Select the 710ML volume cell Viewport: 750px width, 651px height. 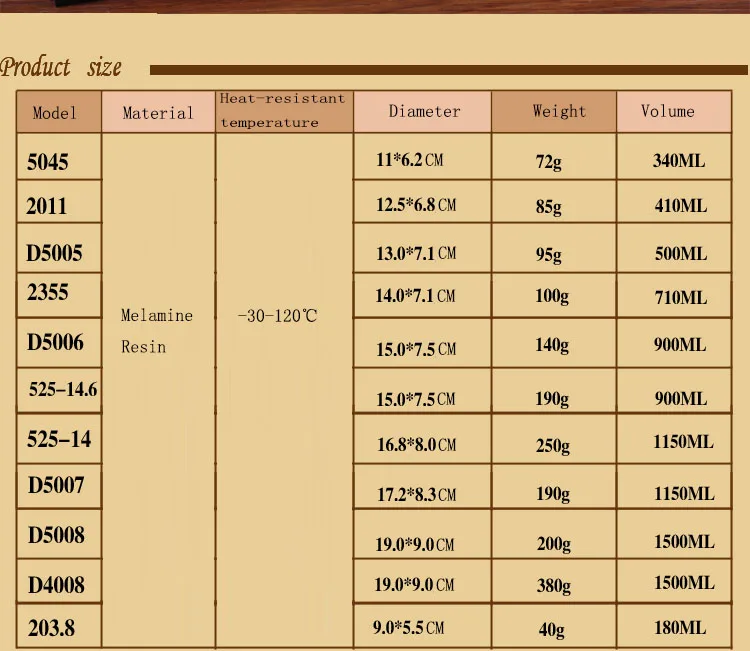point(674,295)
